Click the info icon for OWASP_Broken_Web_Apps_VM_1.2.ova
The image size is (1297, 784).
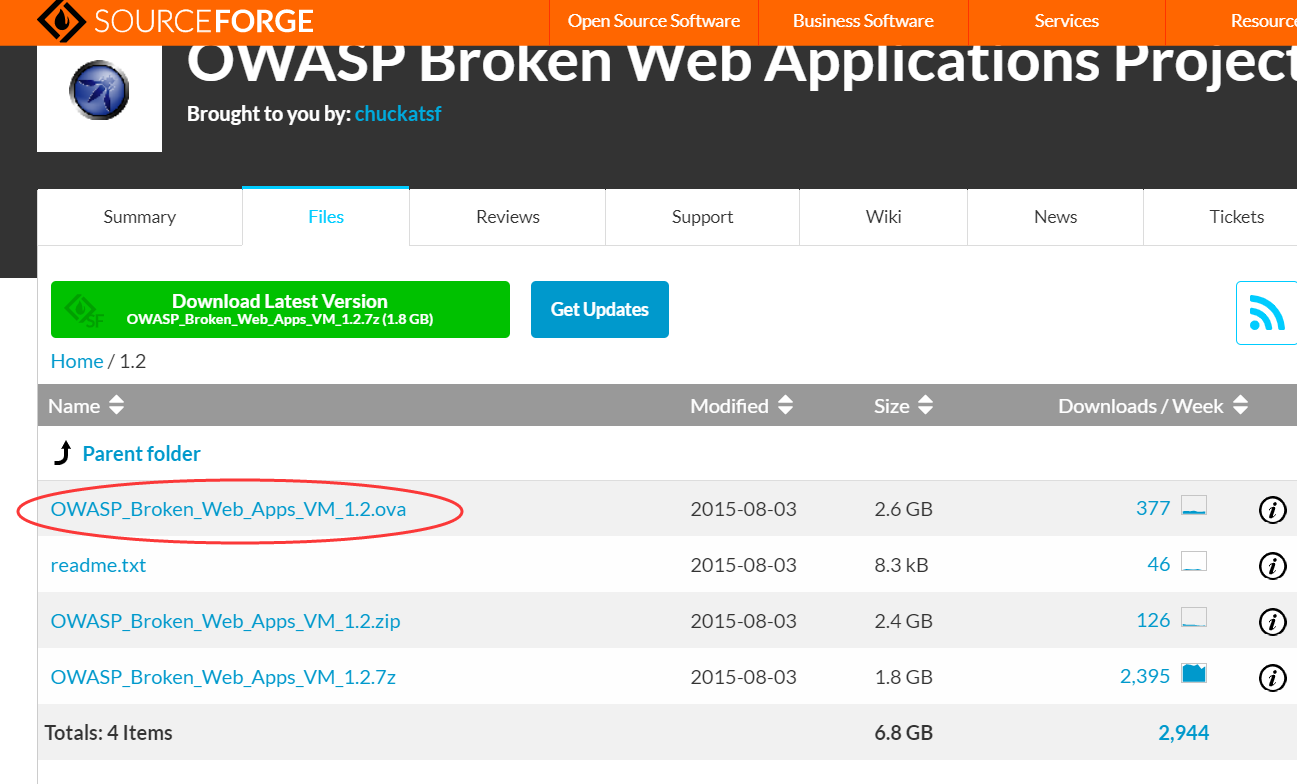click(1272, 511)
